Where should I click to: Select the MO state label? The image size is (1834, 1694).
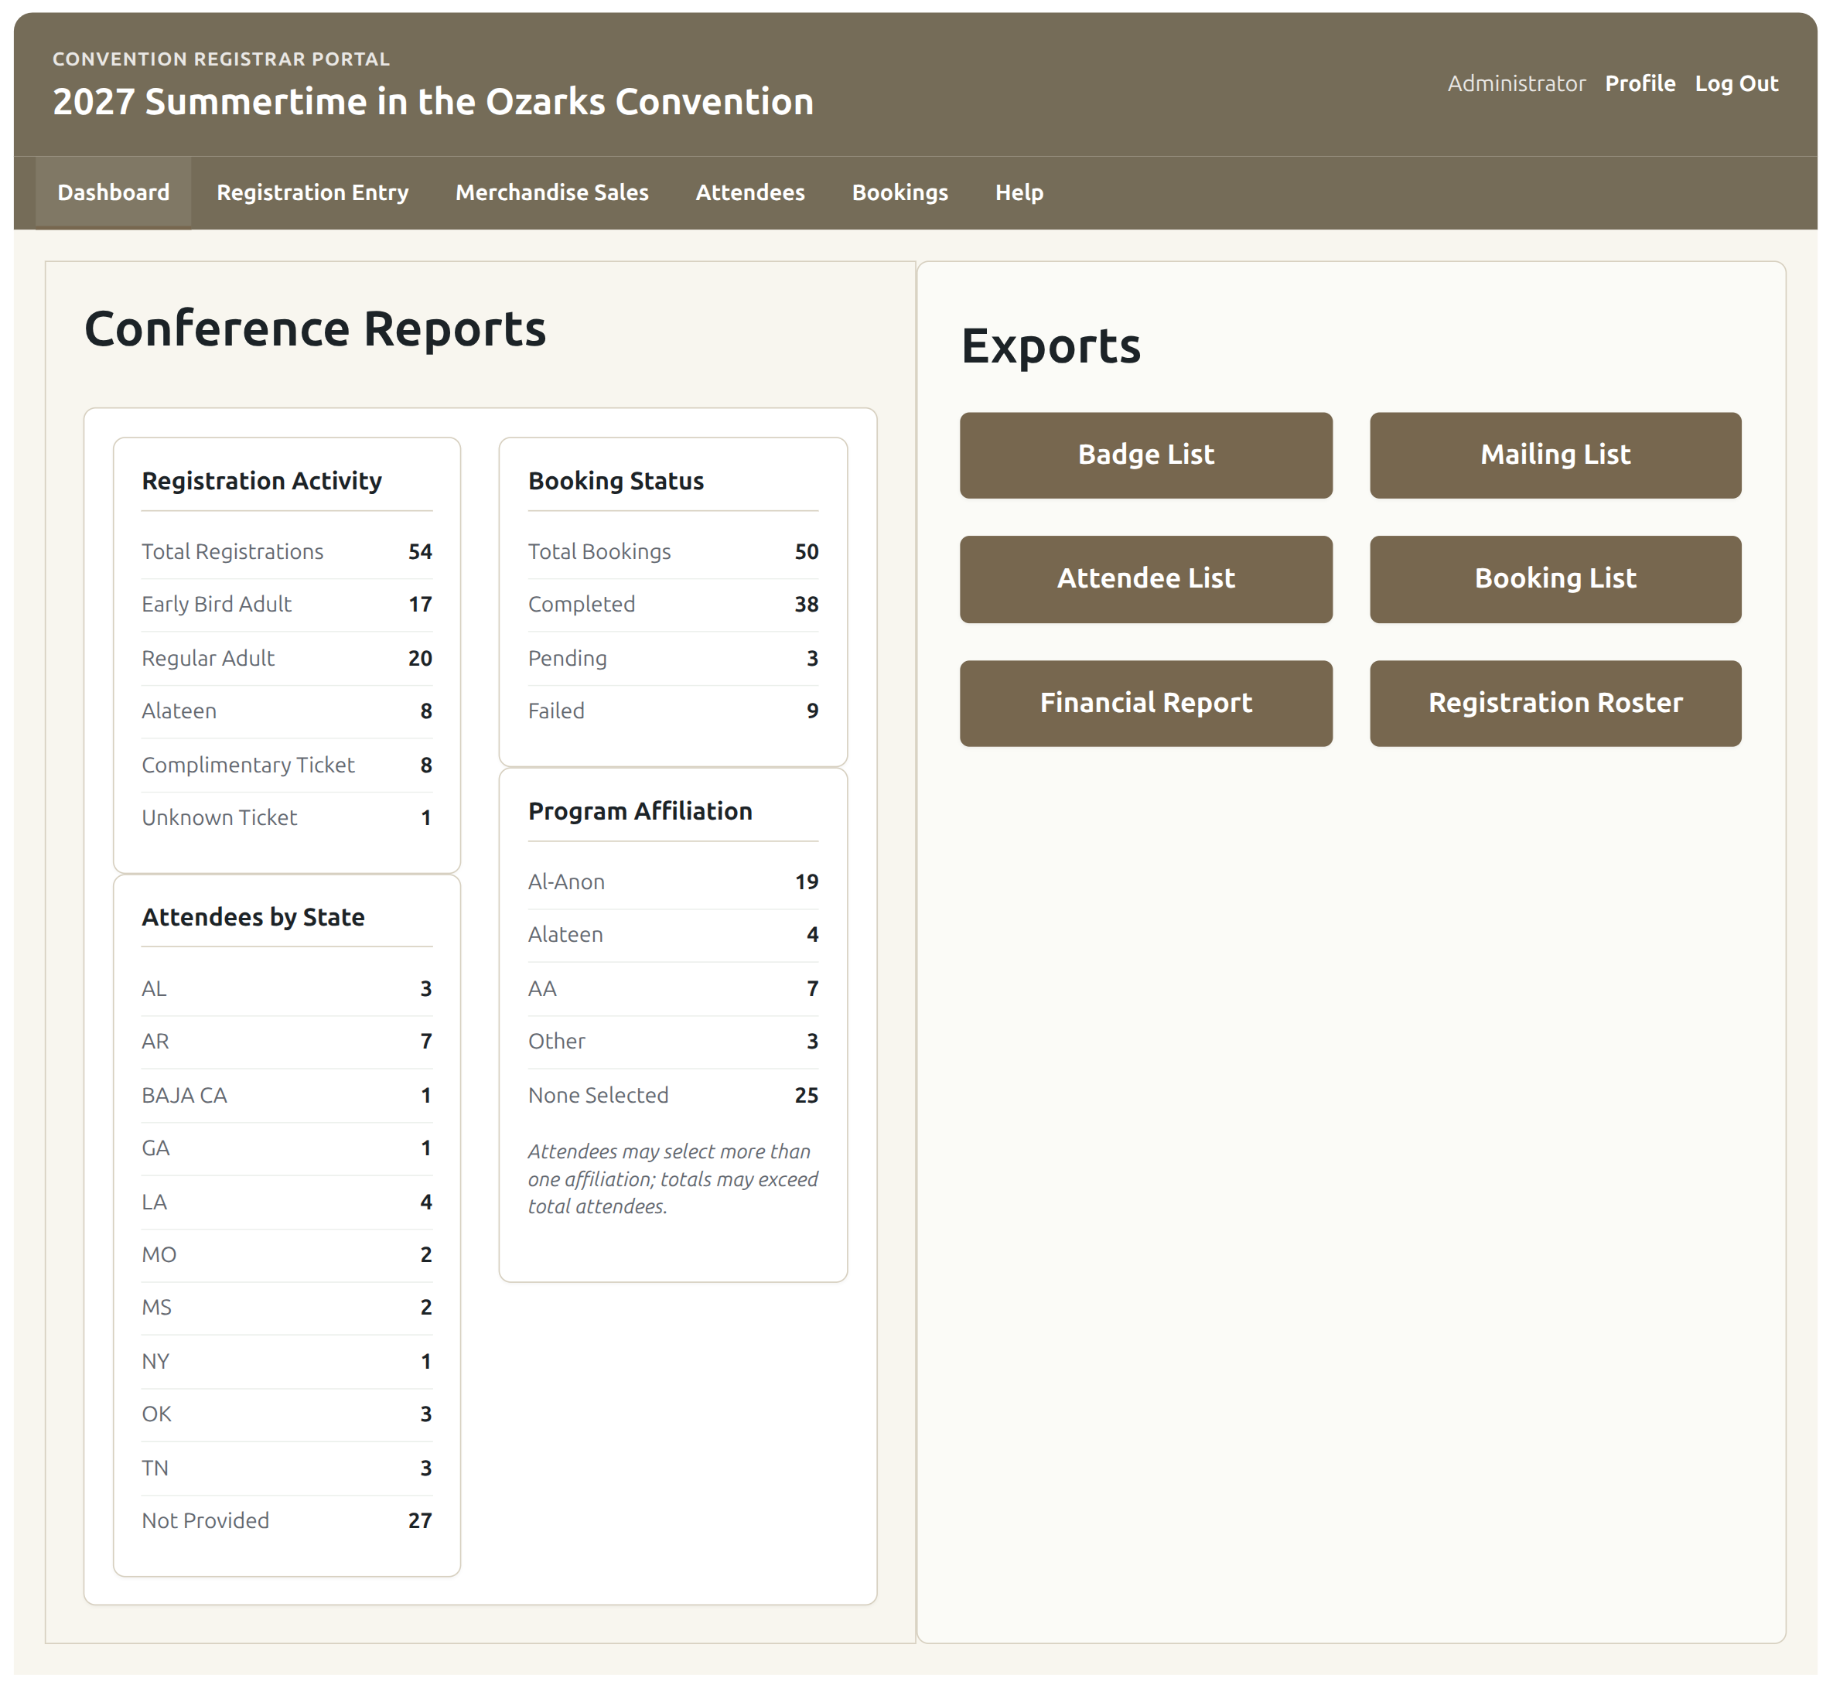pyautogui.click(x=158, y=1255)
